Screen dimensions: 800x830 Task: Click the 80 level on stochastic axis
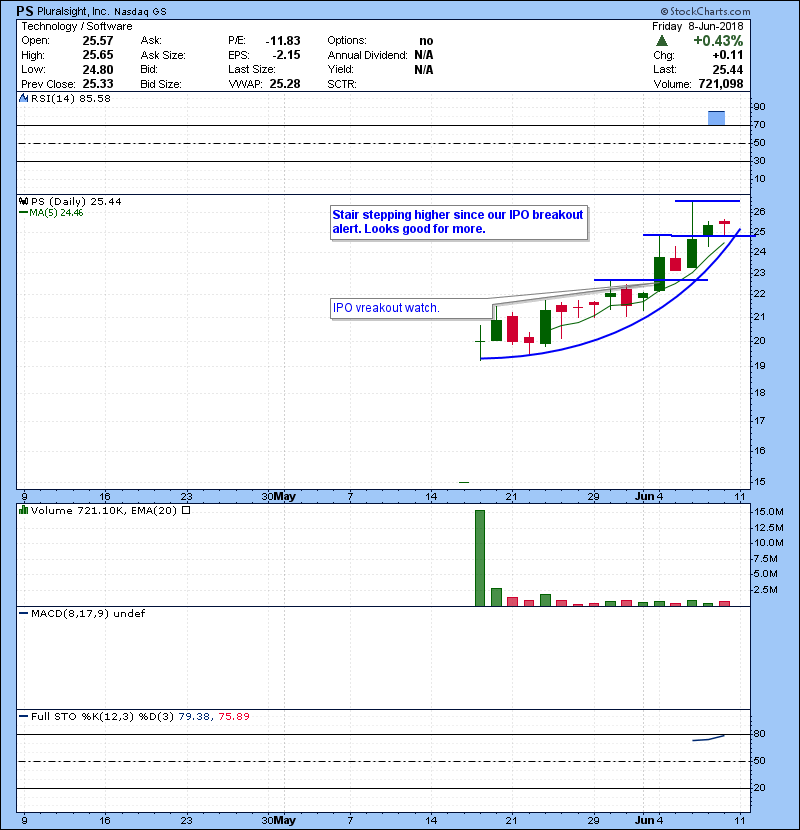tap(759, 734)
